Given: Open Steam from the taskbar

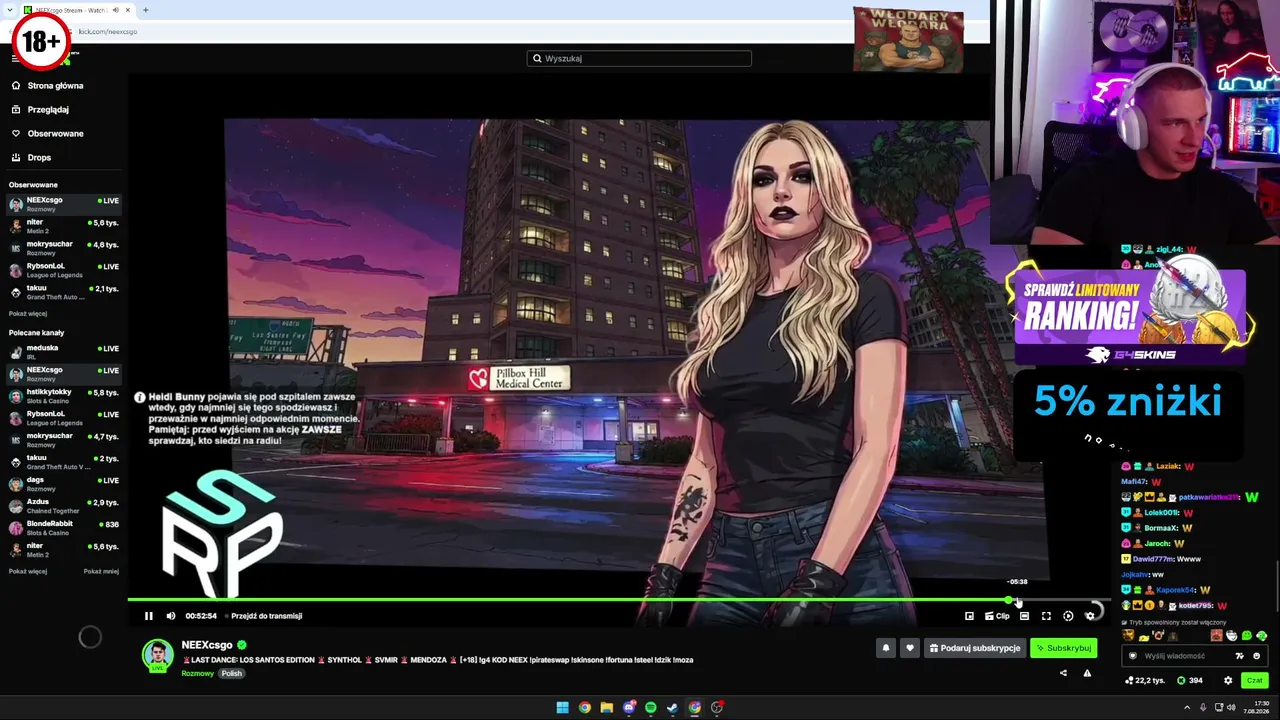Looking at the screenshot, I should [x=673, y=708].
